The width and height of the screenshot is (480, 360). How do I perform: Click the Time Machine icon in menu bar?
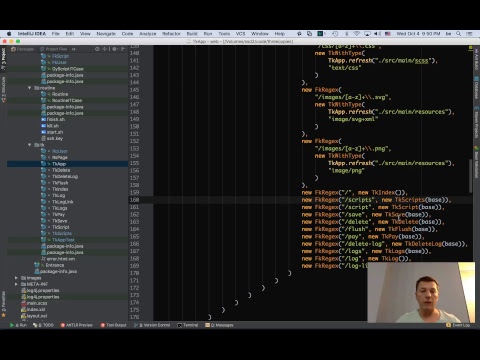(x=335, y=34)
